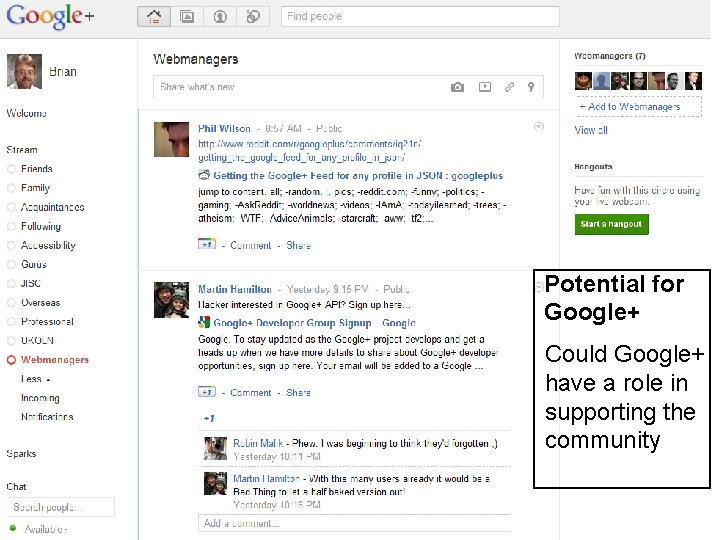The image size is (720, 540).
Task: Select the Family circle stream
Action: [35, 188]
